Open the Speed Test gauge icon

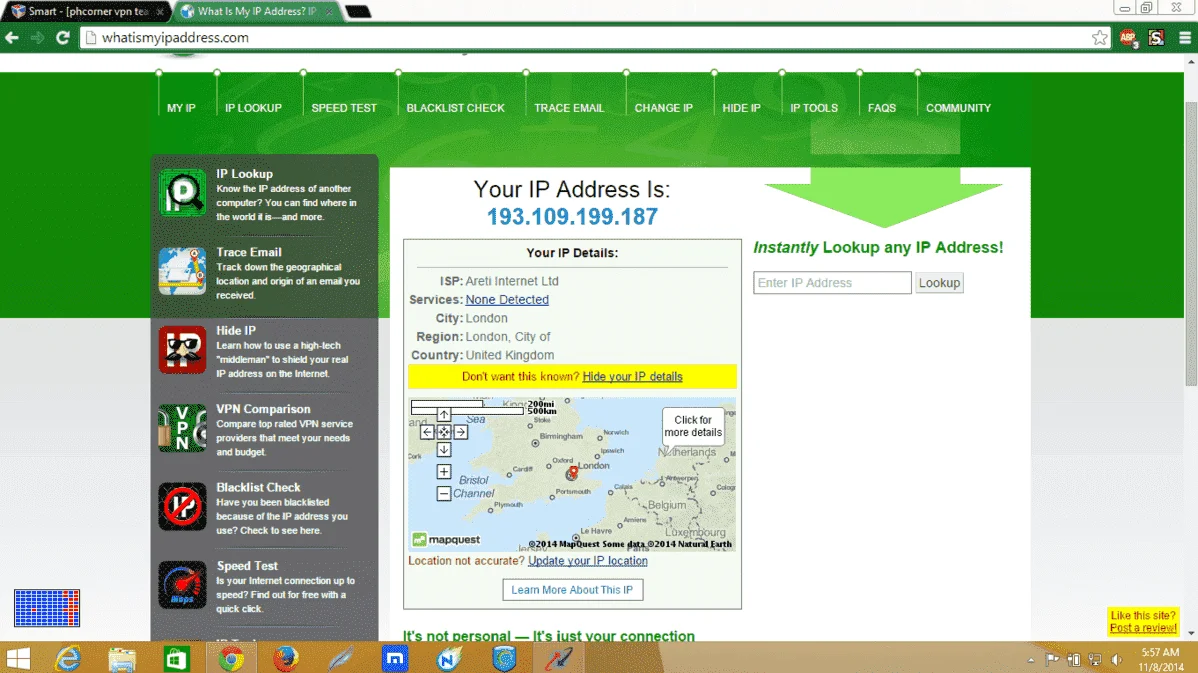coord(183,585)
